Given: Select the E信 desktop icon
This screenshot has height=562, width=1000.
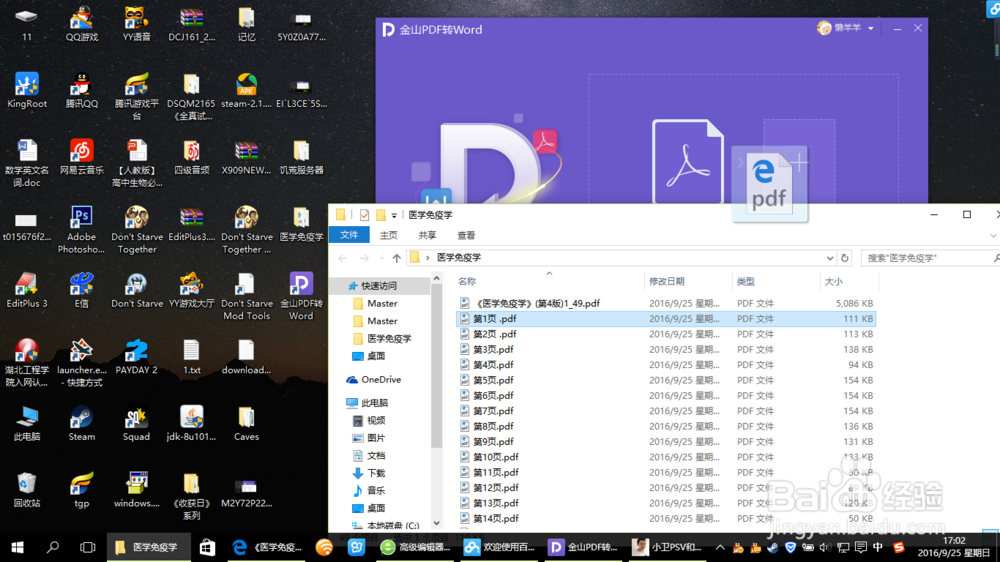Looking at the screenshot, I should (82, 290).
